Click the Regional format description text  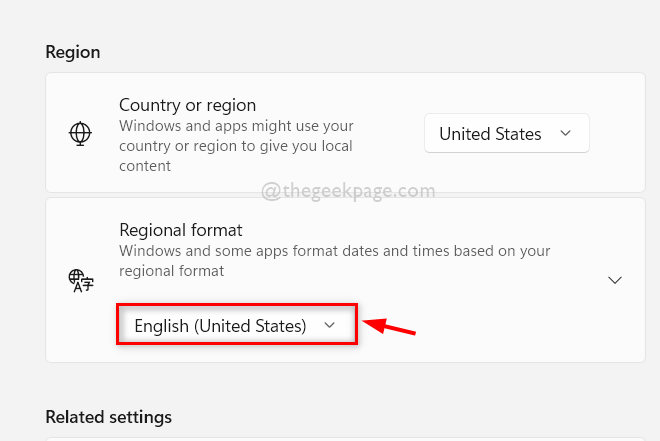(334, 260)
